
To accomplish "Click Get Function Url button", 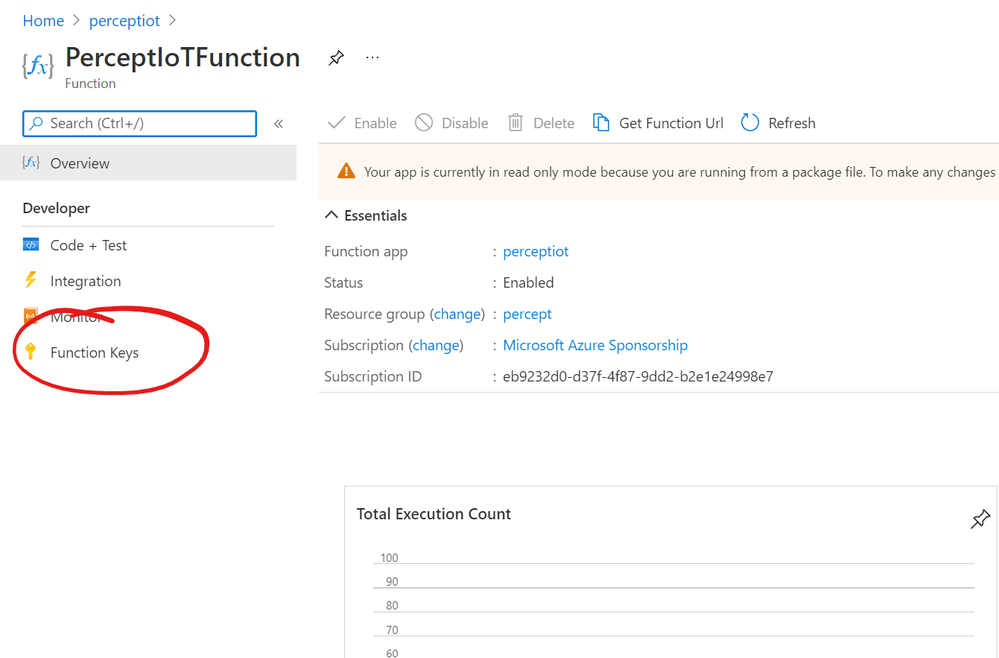I will [658, 123].
